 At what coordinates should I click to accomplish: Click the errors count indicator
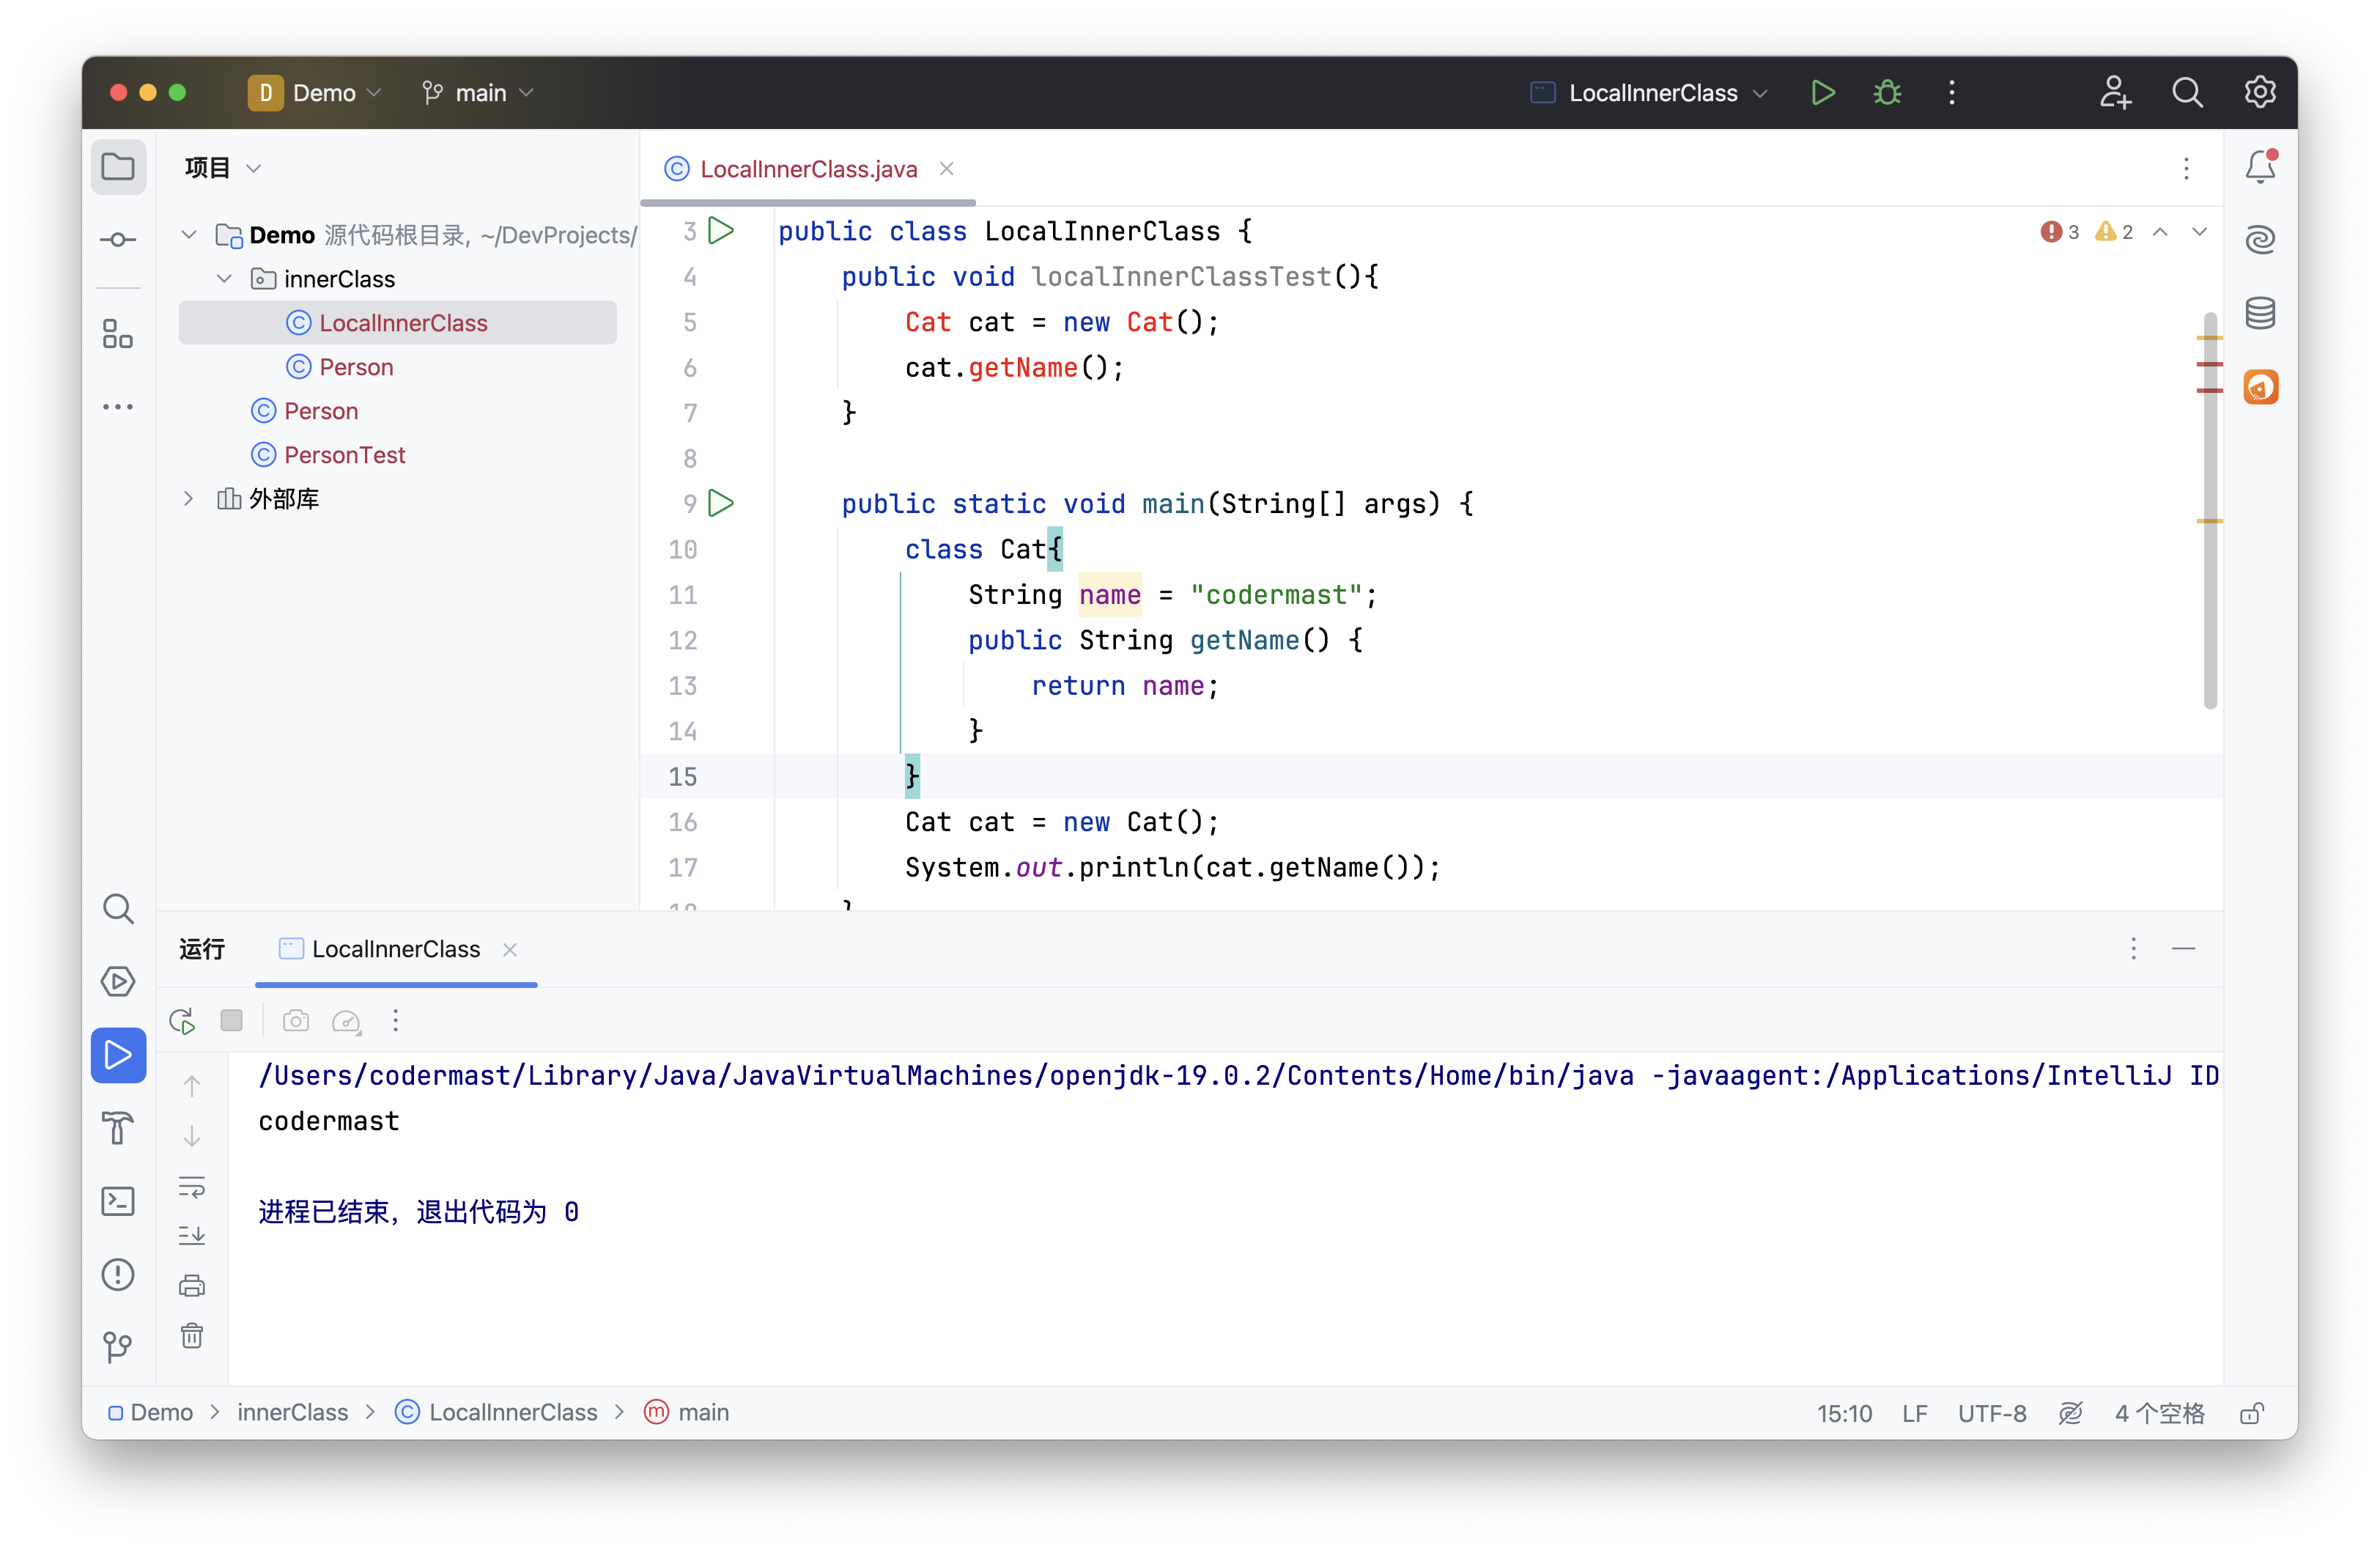2060,232
